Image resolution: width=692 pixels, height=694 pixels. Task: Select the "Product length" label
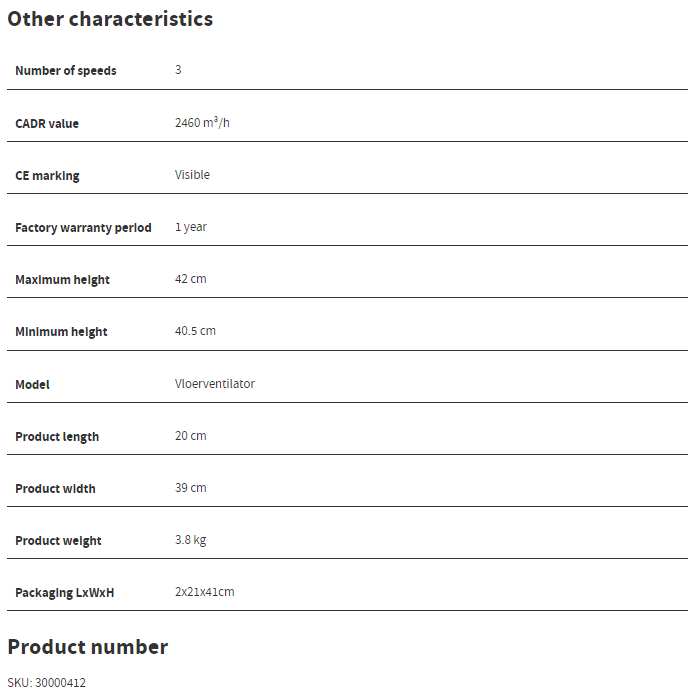57,437
